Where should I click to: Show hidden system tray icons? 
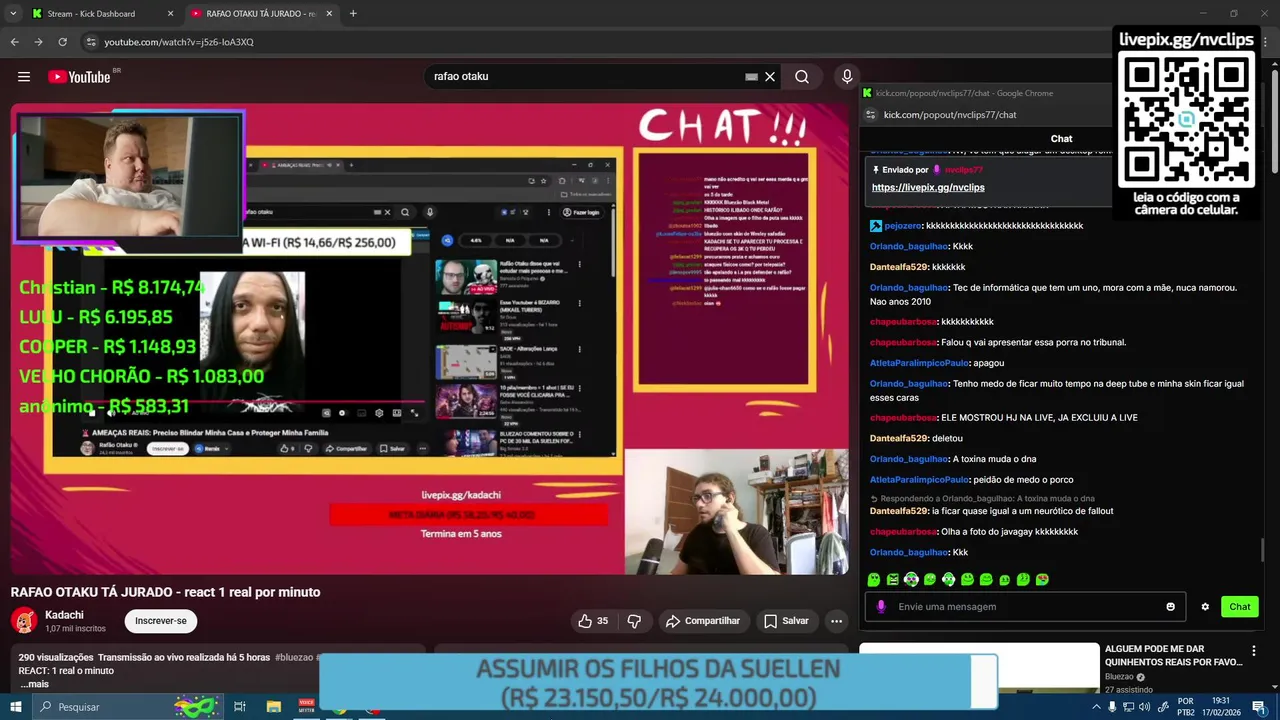point(1096,707)
